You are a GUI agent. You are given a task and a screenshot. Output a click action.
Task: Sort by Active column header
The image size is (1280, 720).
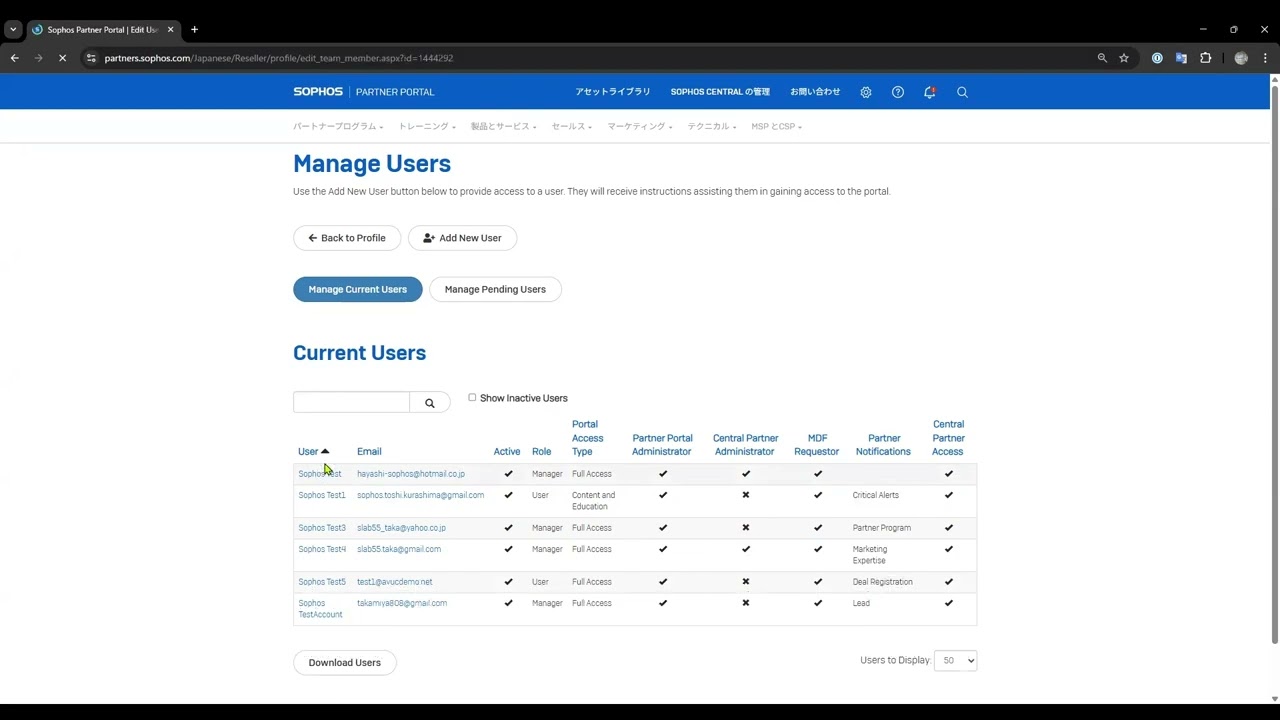tap(507, 451)
